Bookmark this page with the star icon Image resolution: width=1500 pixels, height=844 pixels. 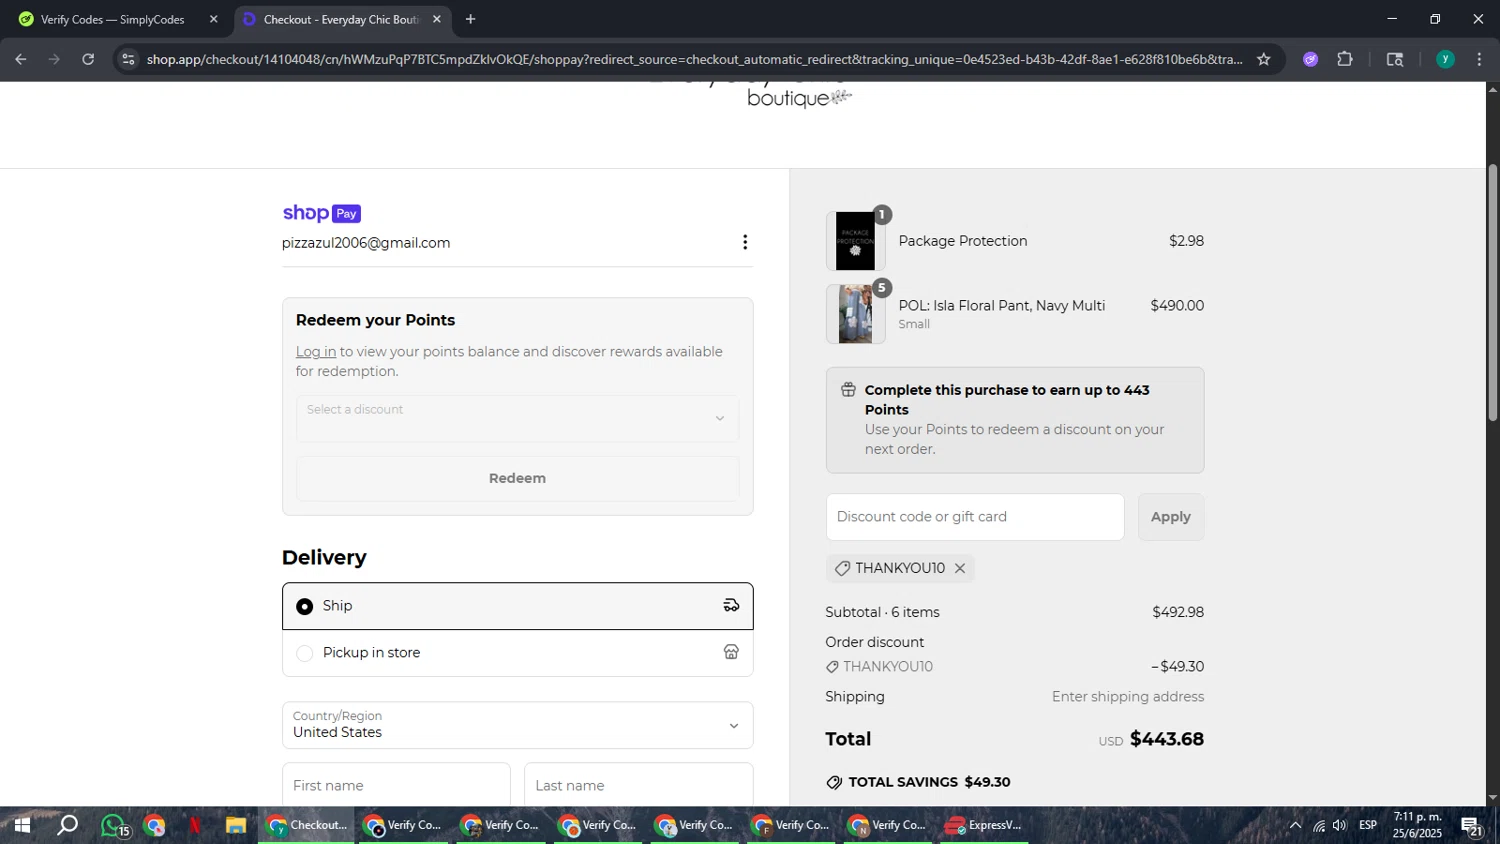[1263, 59]
